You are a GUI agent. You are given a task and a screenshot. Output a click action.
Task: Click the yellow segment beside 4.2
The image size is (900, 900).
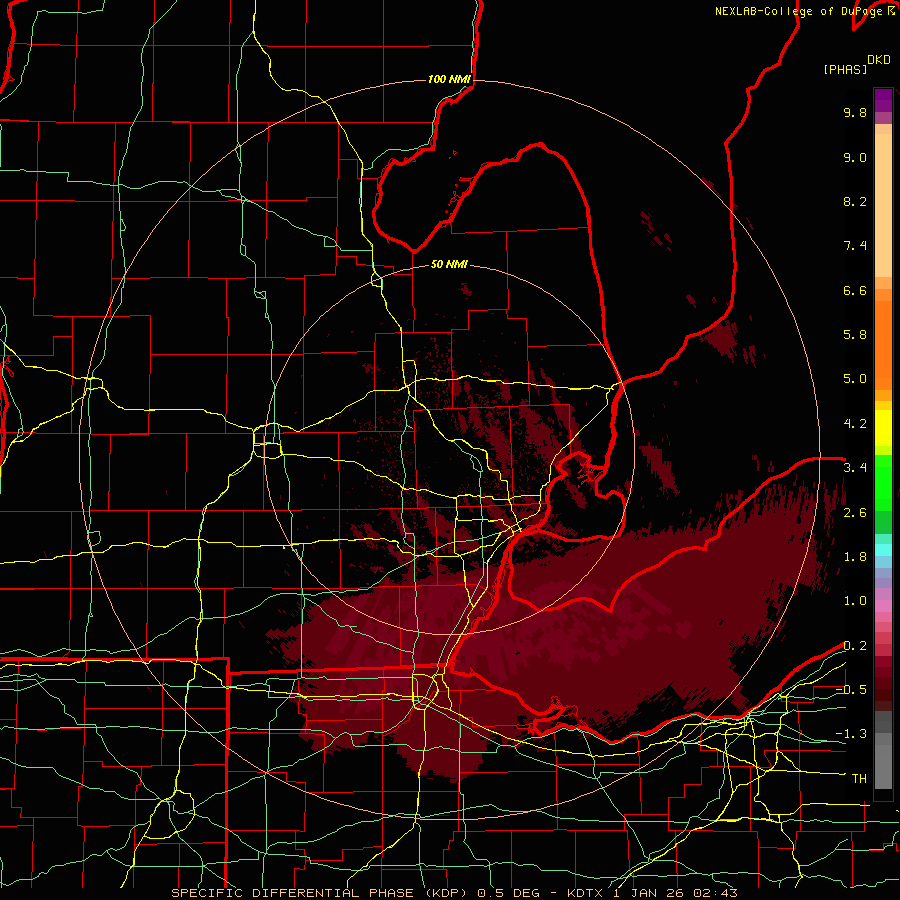coord(883,428)
